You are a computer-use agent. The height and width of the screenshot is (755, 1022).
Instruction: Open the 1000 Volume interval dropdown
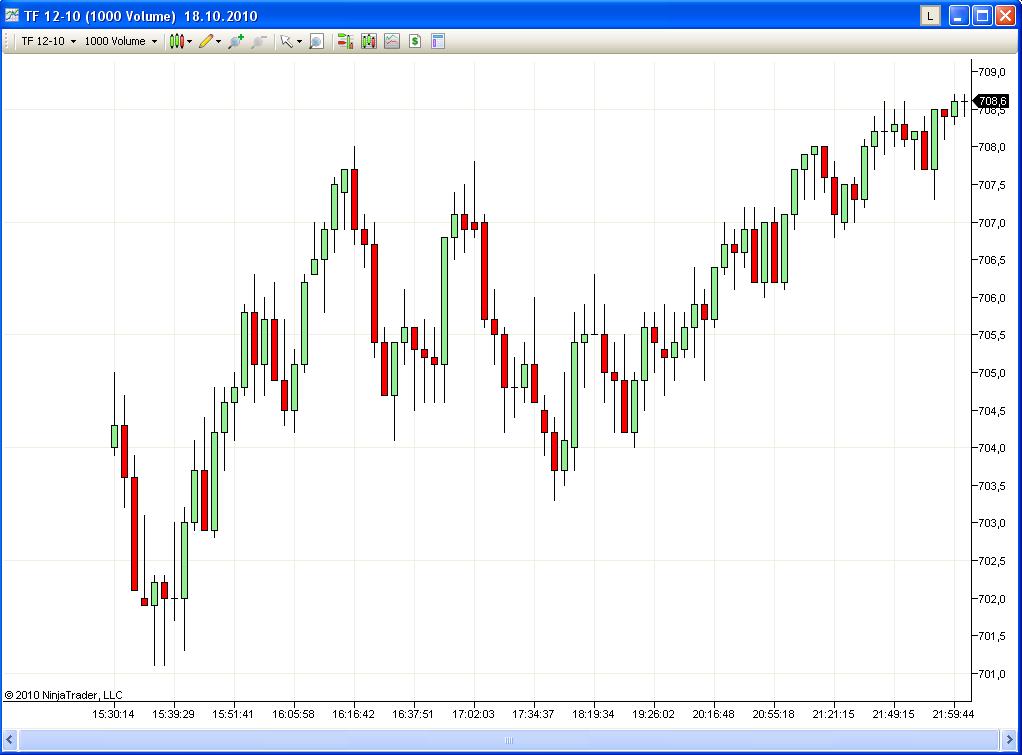tap(121, 41)
